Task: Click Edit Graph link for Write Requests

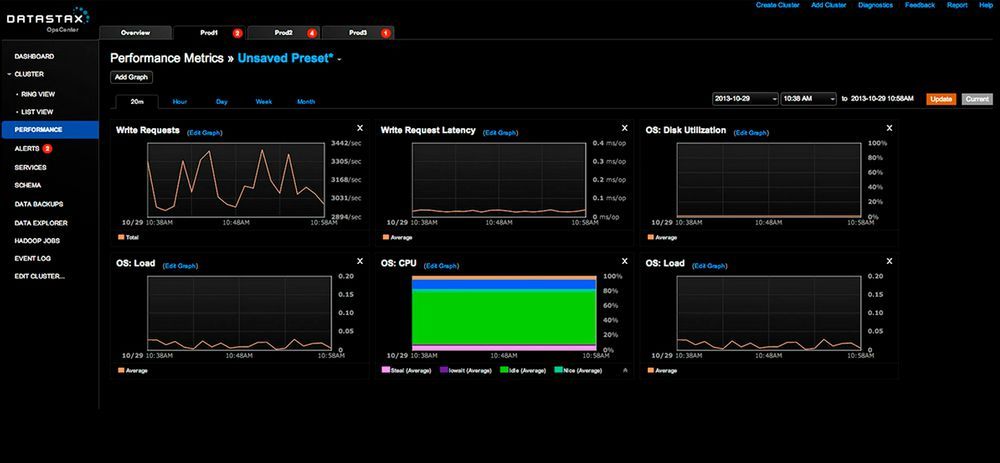Action: point(204,132)
